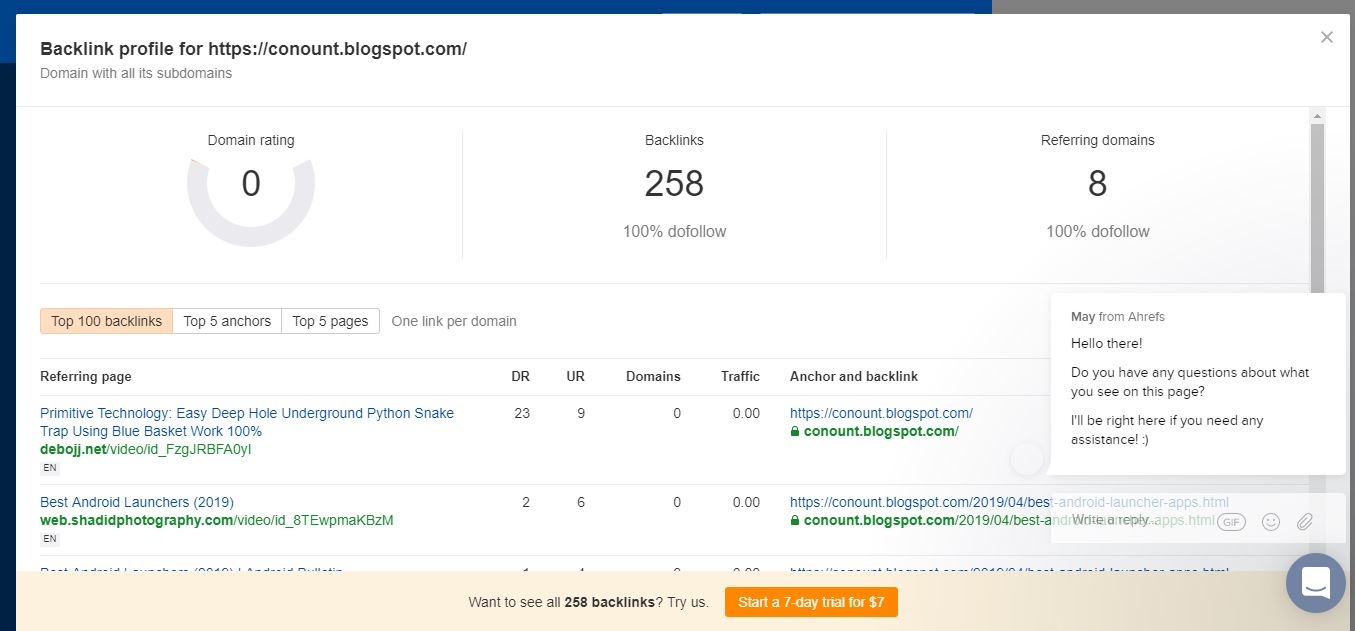1355x631 pixels.
Task: Click the 258 backlinks text in trial banner
Action: (609, 602)
